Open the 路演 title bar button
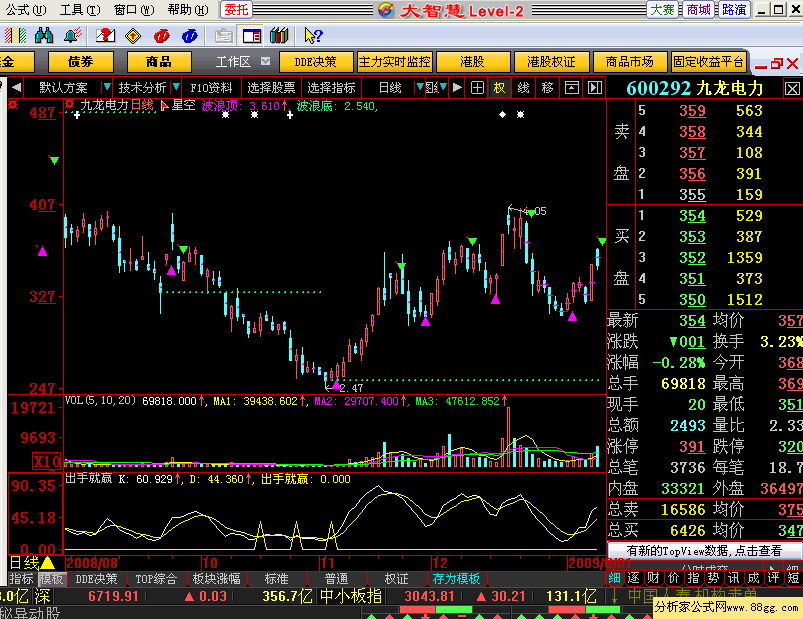 tap(734, 10)
